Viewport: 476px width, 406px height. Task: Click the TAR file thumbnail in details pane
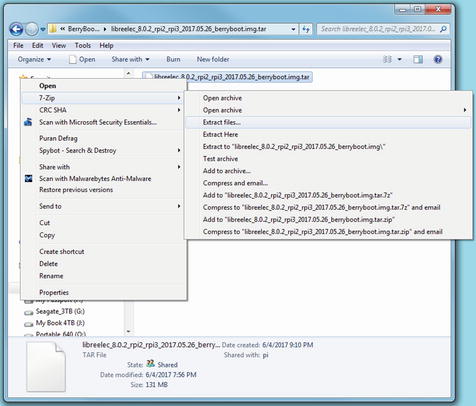point(46,367)
